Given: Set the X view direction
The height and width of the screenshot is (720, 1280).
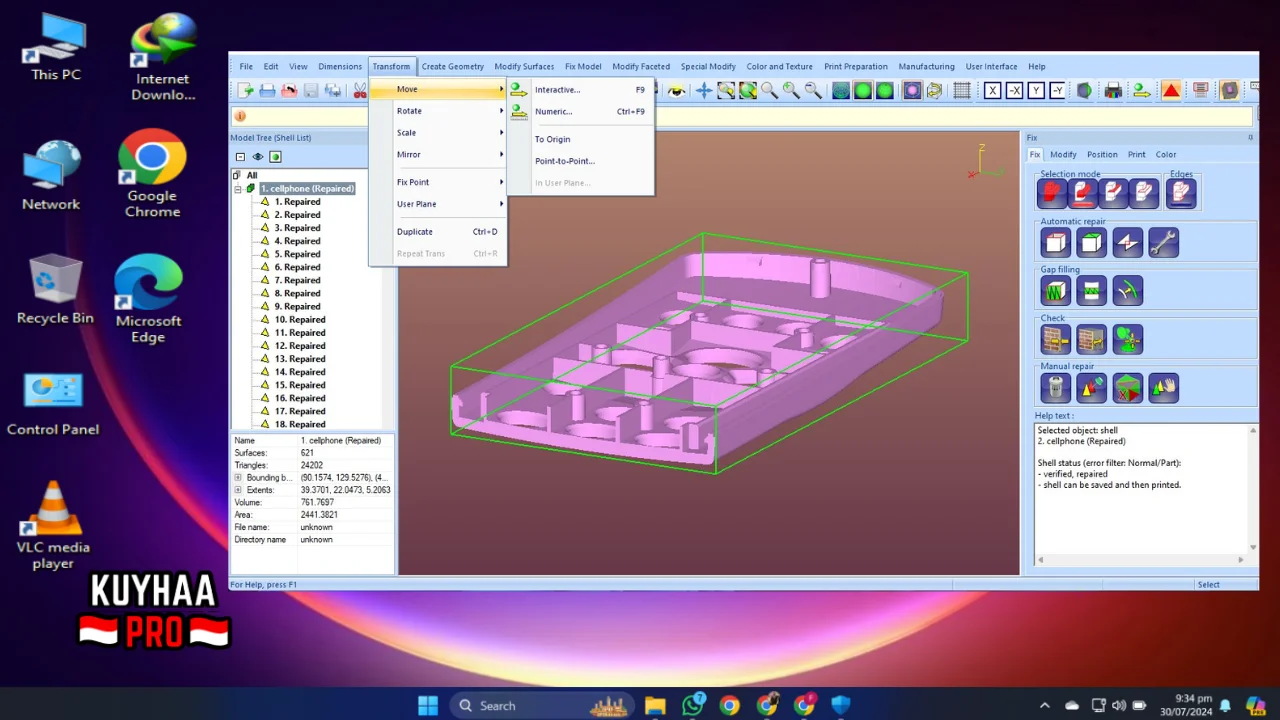Looking at the screenshot, I should coord(992,91).
